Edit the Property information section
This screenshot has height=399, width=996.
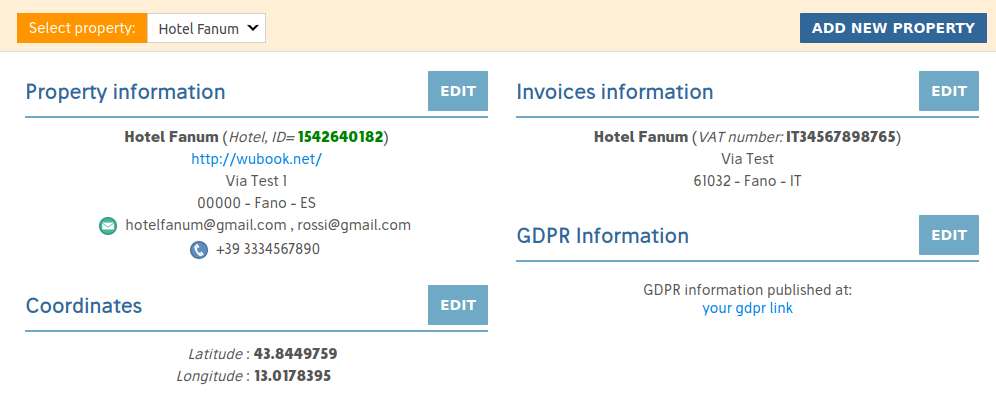(x=458, y=91)
